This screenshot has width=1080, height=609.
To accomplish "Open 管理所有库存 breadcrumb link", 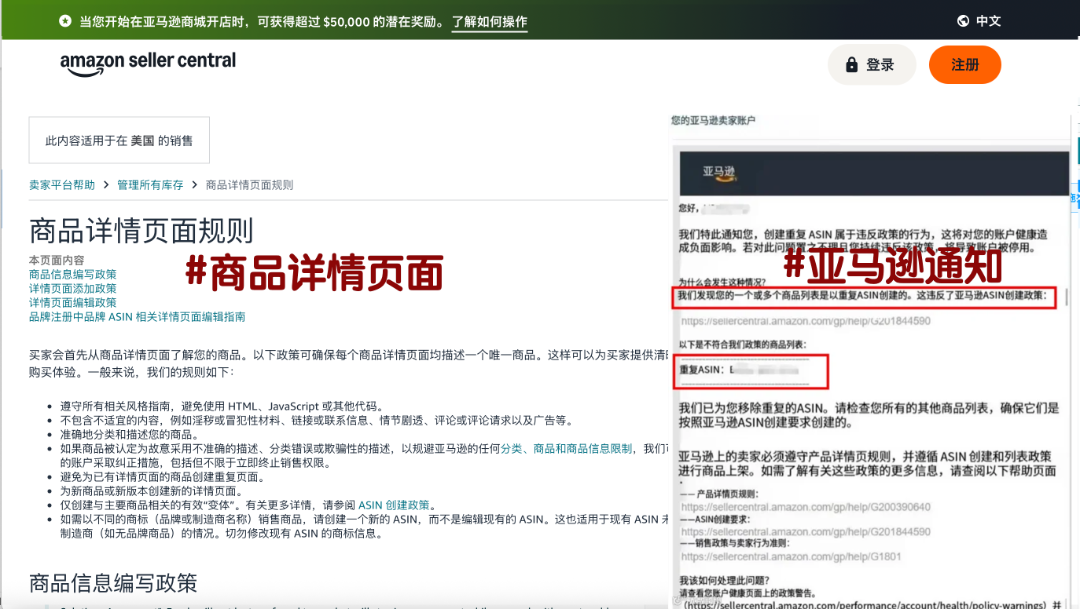I will coord(150,185).
